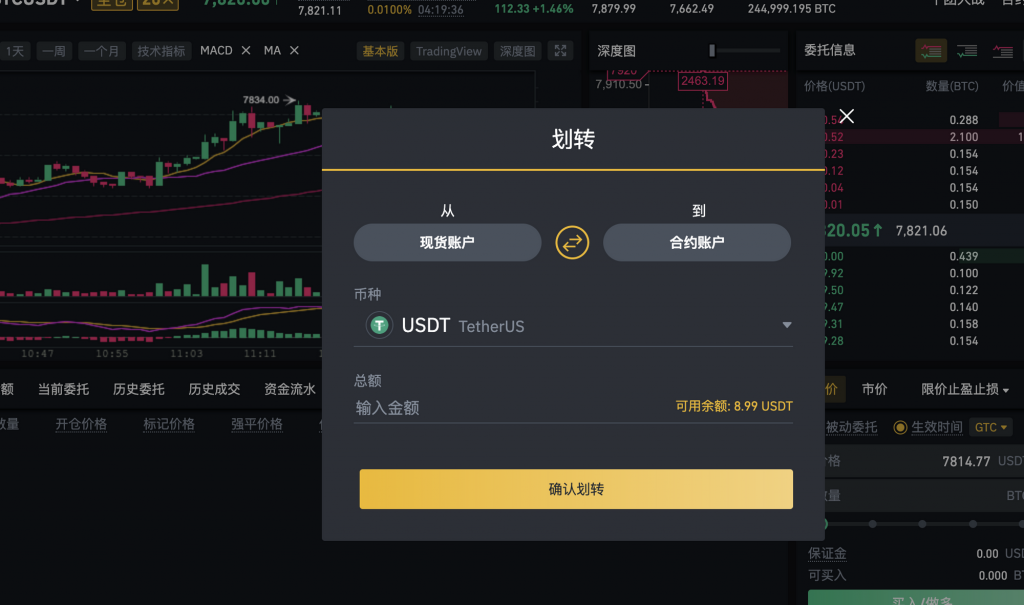Click the 输入金额 amount input field
Screen dimensions: 1024x605
pyautogui.click(x=450, y=407)
